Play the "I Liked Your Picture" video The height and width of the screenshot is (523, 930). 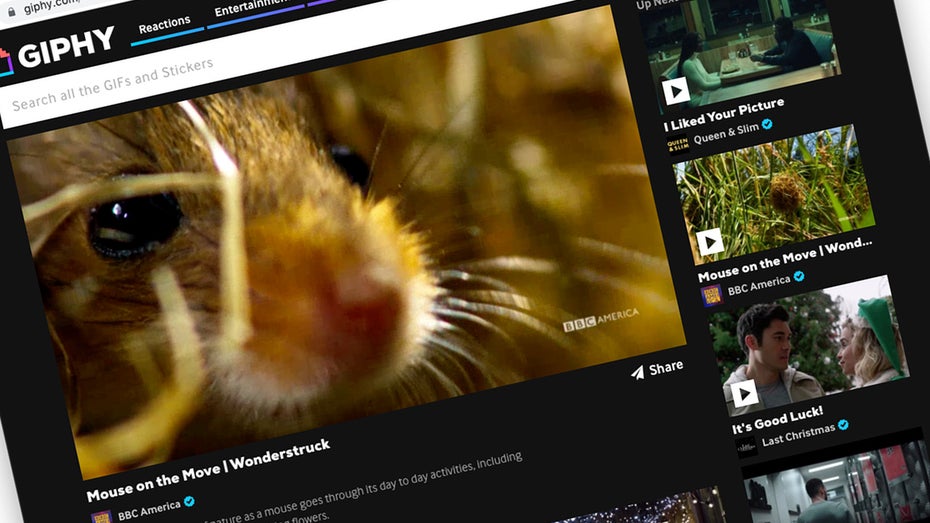click(676, 91)
